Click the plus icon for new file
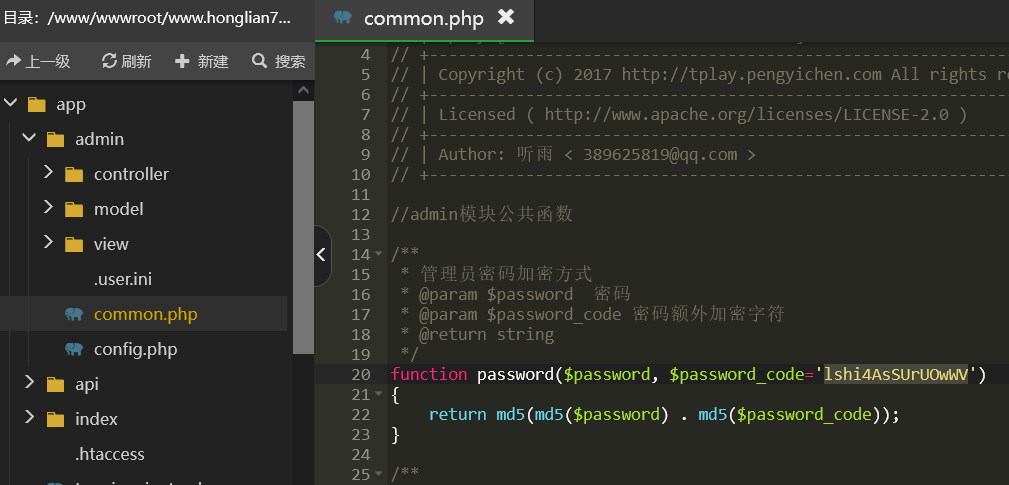Viewport: 1009px width, 485px height. 182,62
